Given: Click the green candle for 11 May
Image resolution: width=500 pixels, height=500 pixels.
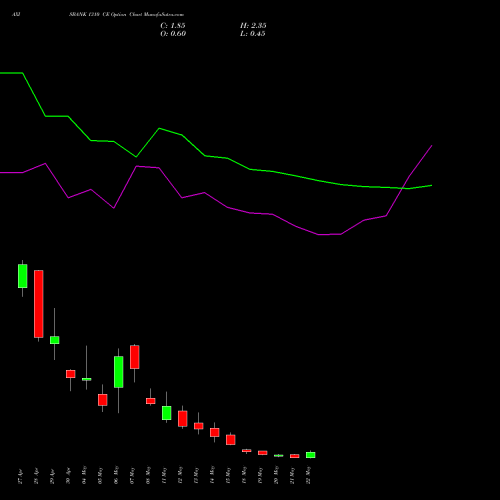Looking at the screenshot, I should tap(166, 413).
